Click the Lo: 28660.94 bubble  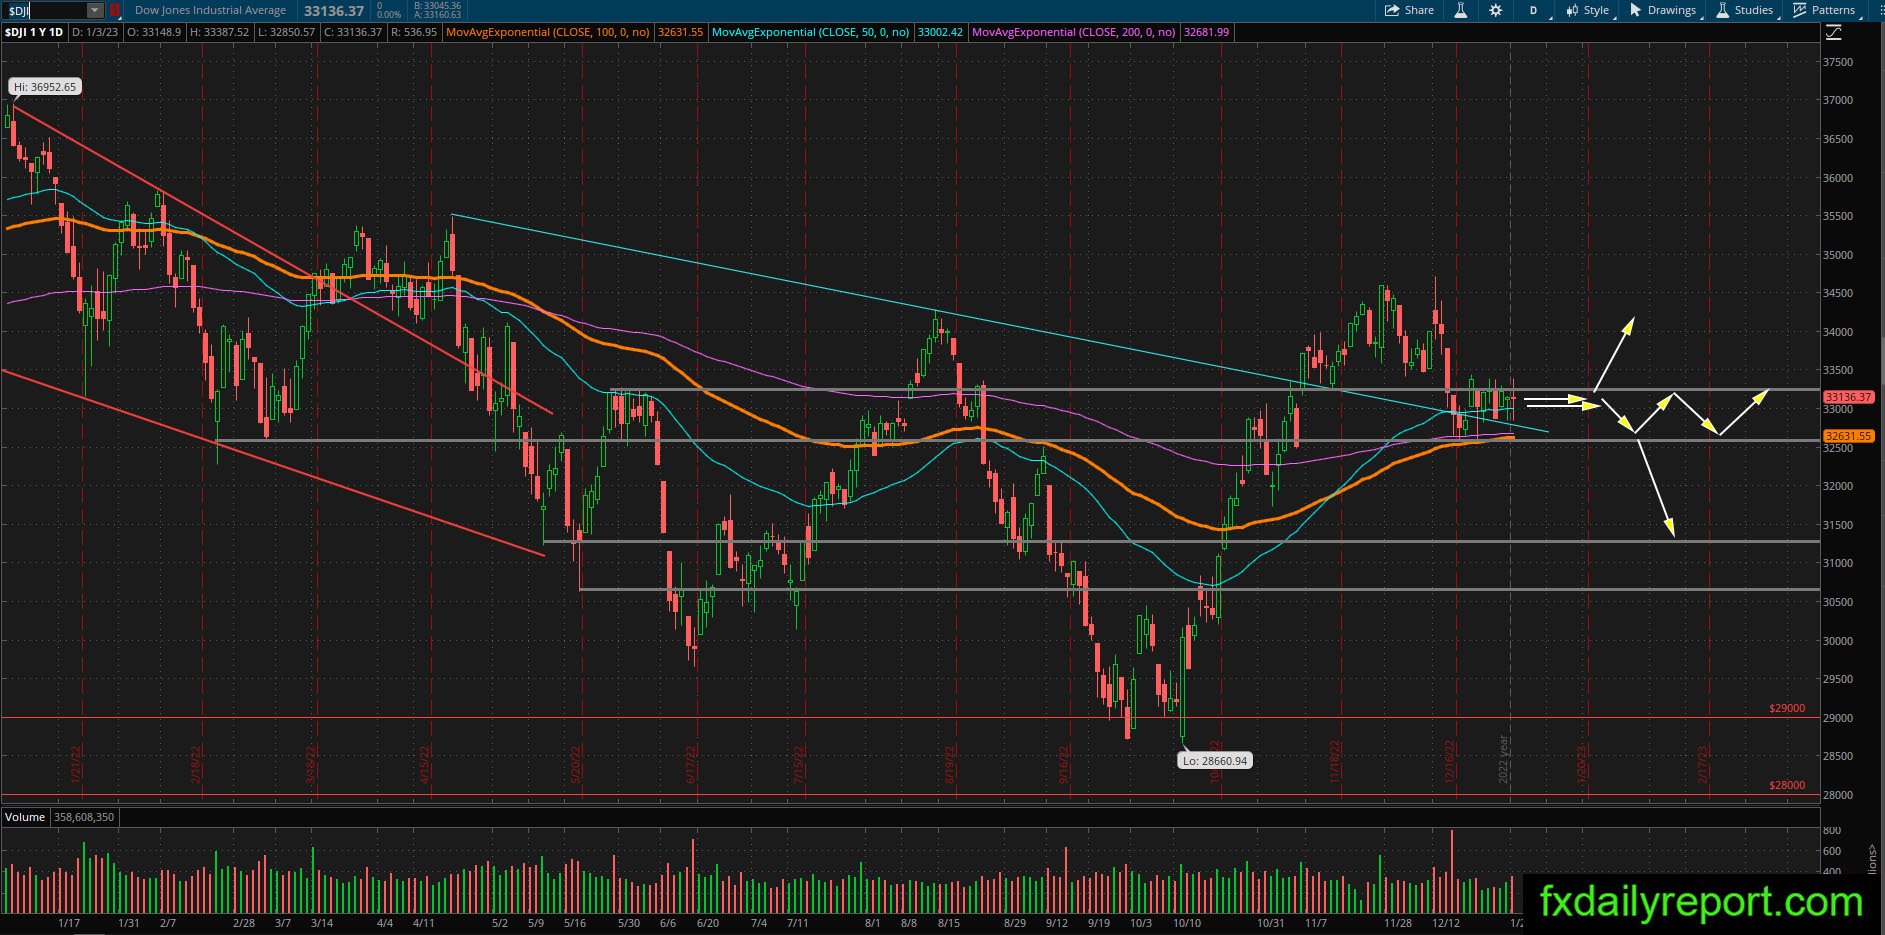pos(1215,761)
